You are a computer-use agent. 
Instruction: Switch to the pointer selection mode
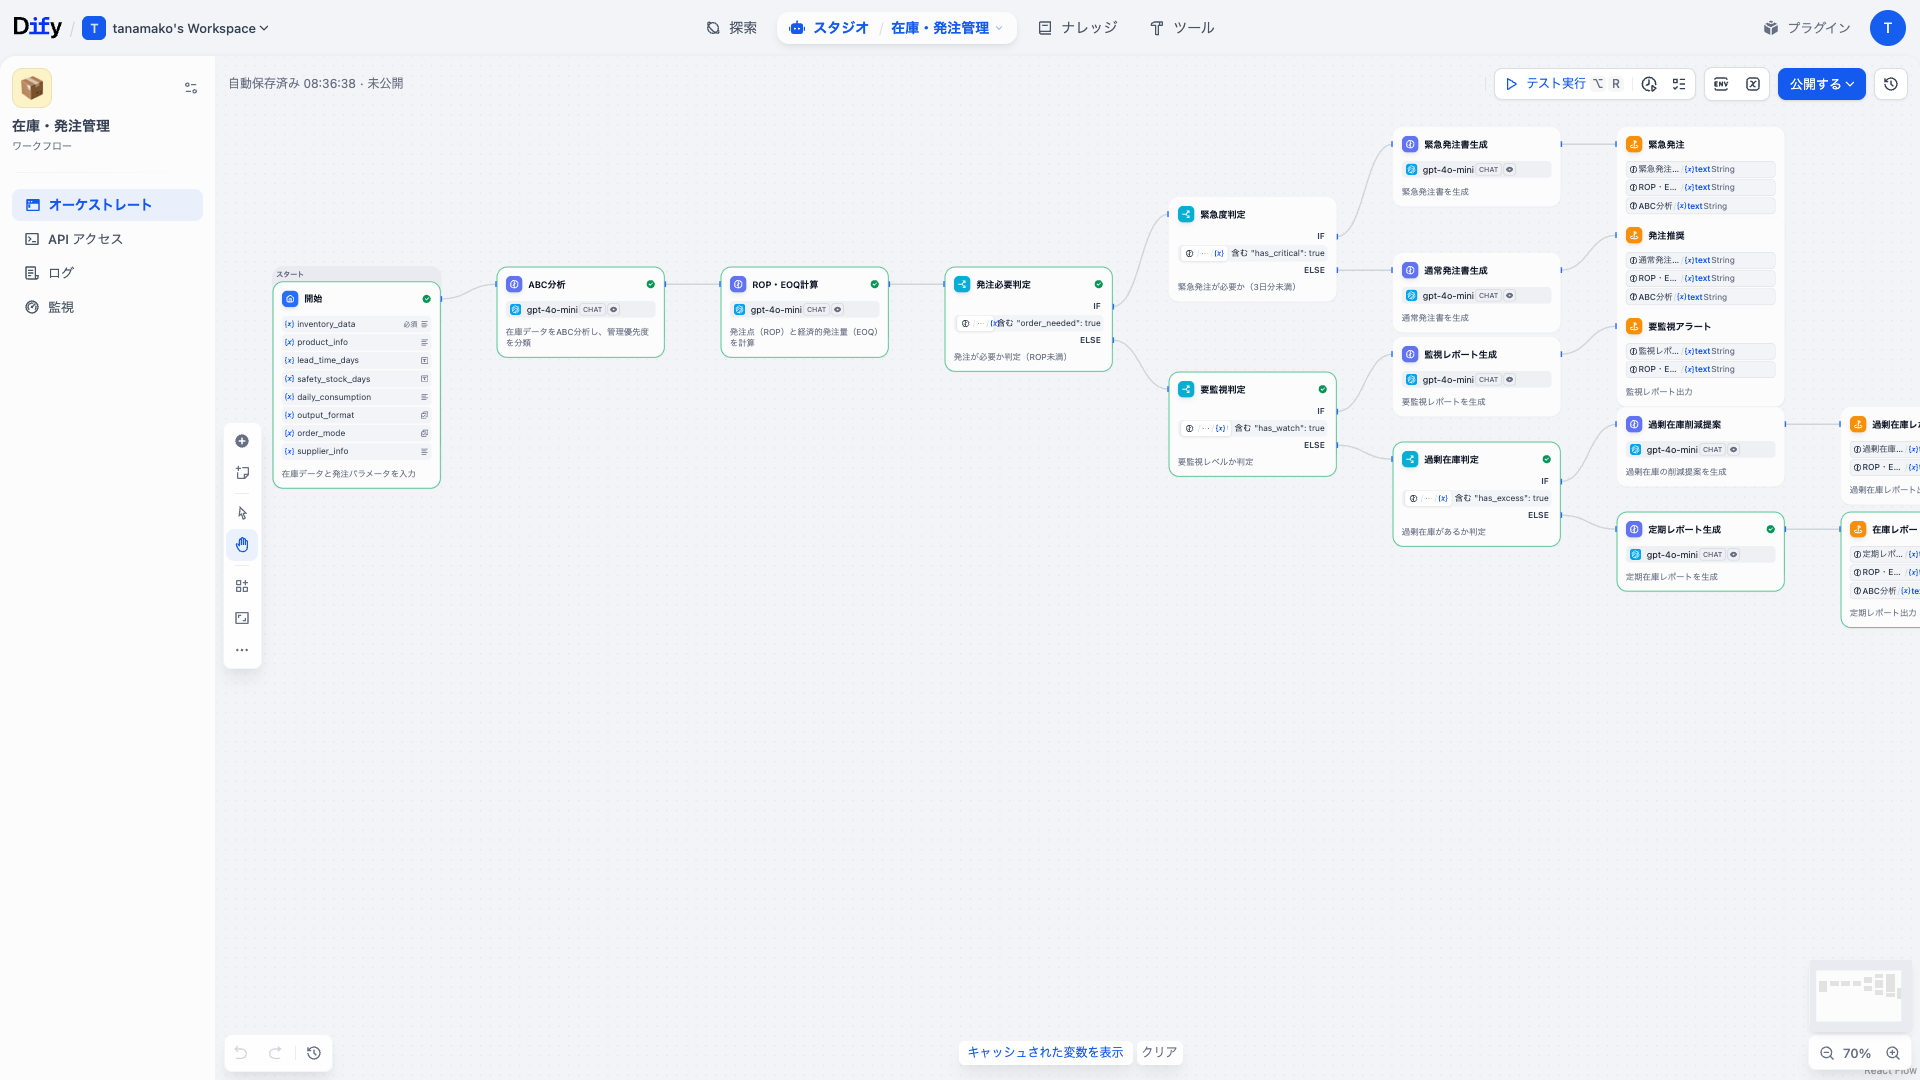click(242, 512)
